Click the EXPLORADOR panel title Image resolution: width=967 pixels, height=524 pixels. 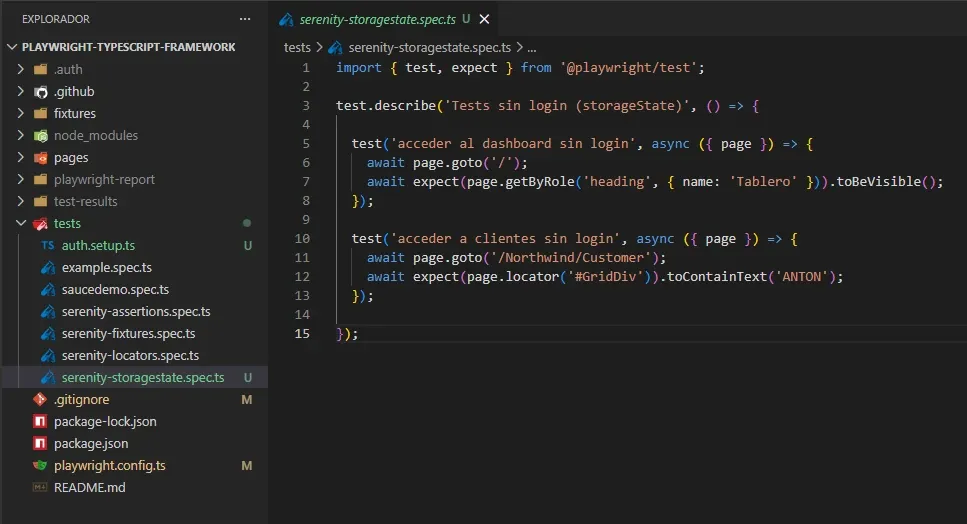click(56, 19)
